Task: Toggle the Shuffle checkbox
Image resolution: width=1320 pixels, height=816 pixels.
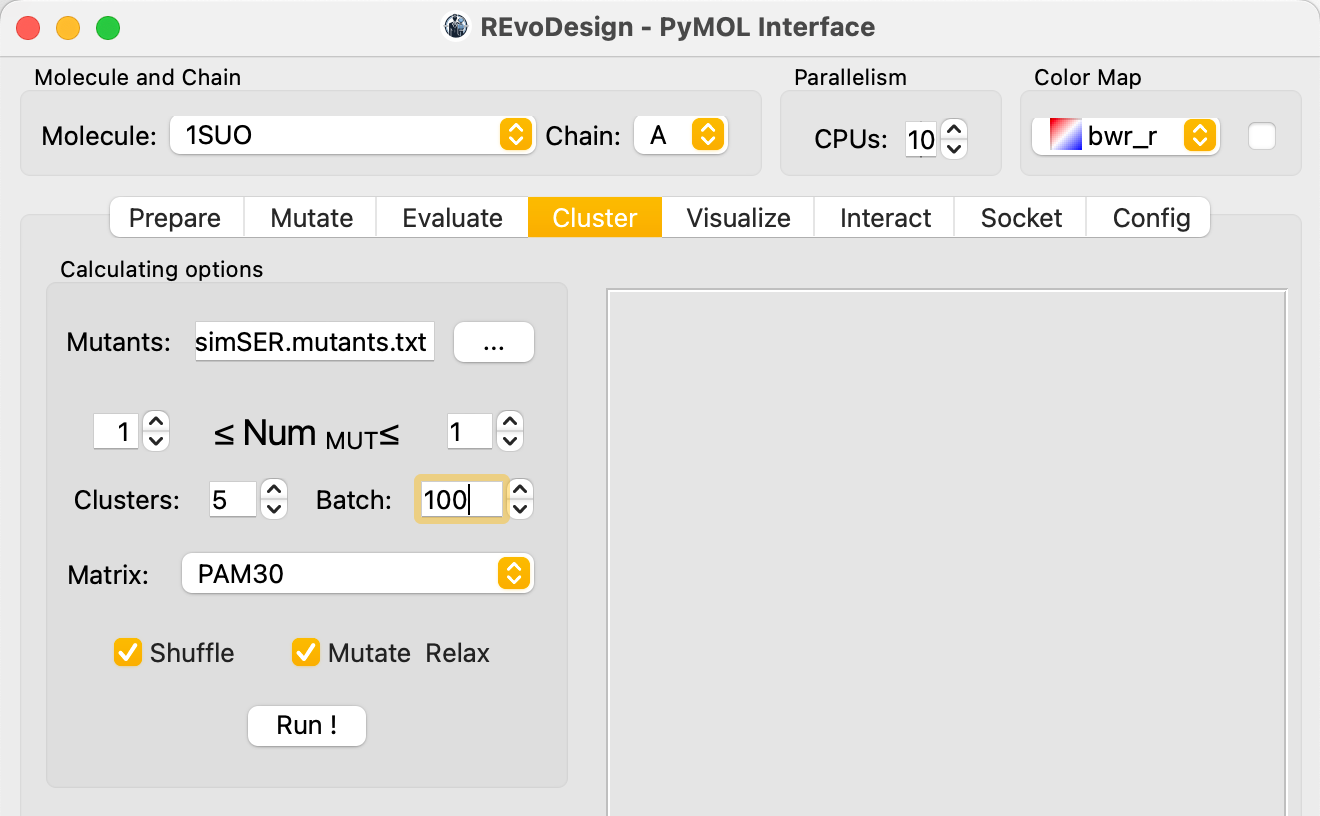Action: coord(128,653)
